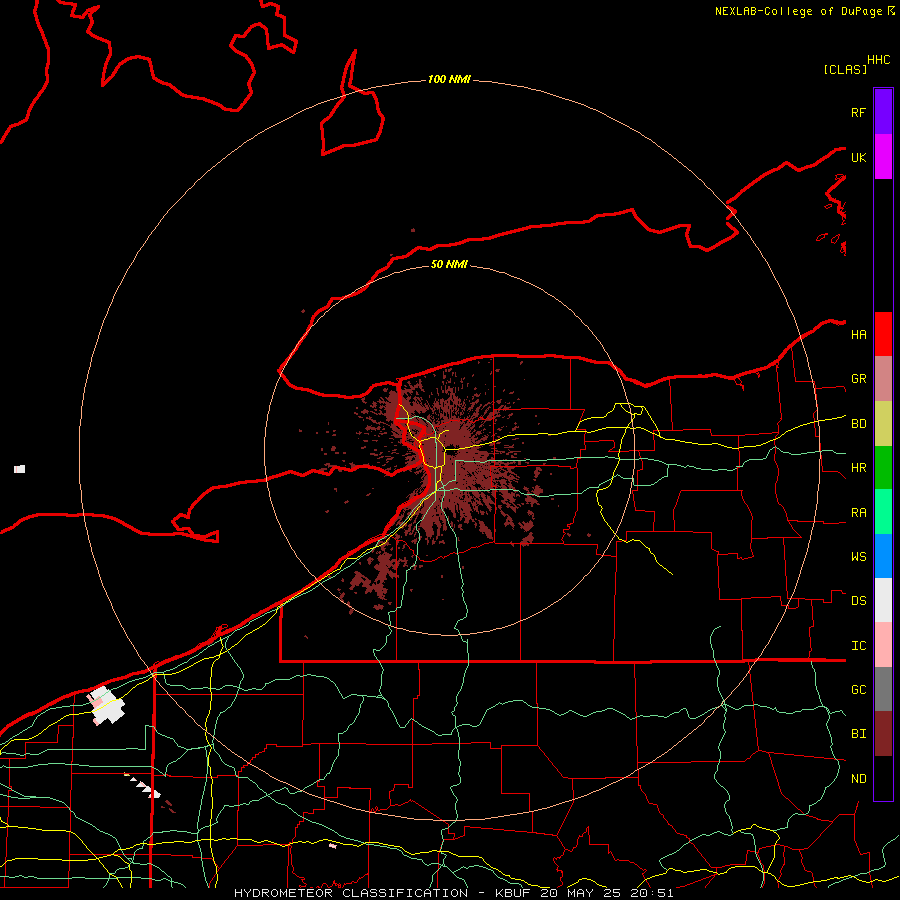
Task: Click the GC gray legend swatch
Action: tap(883, 689)
